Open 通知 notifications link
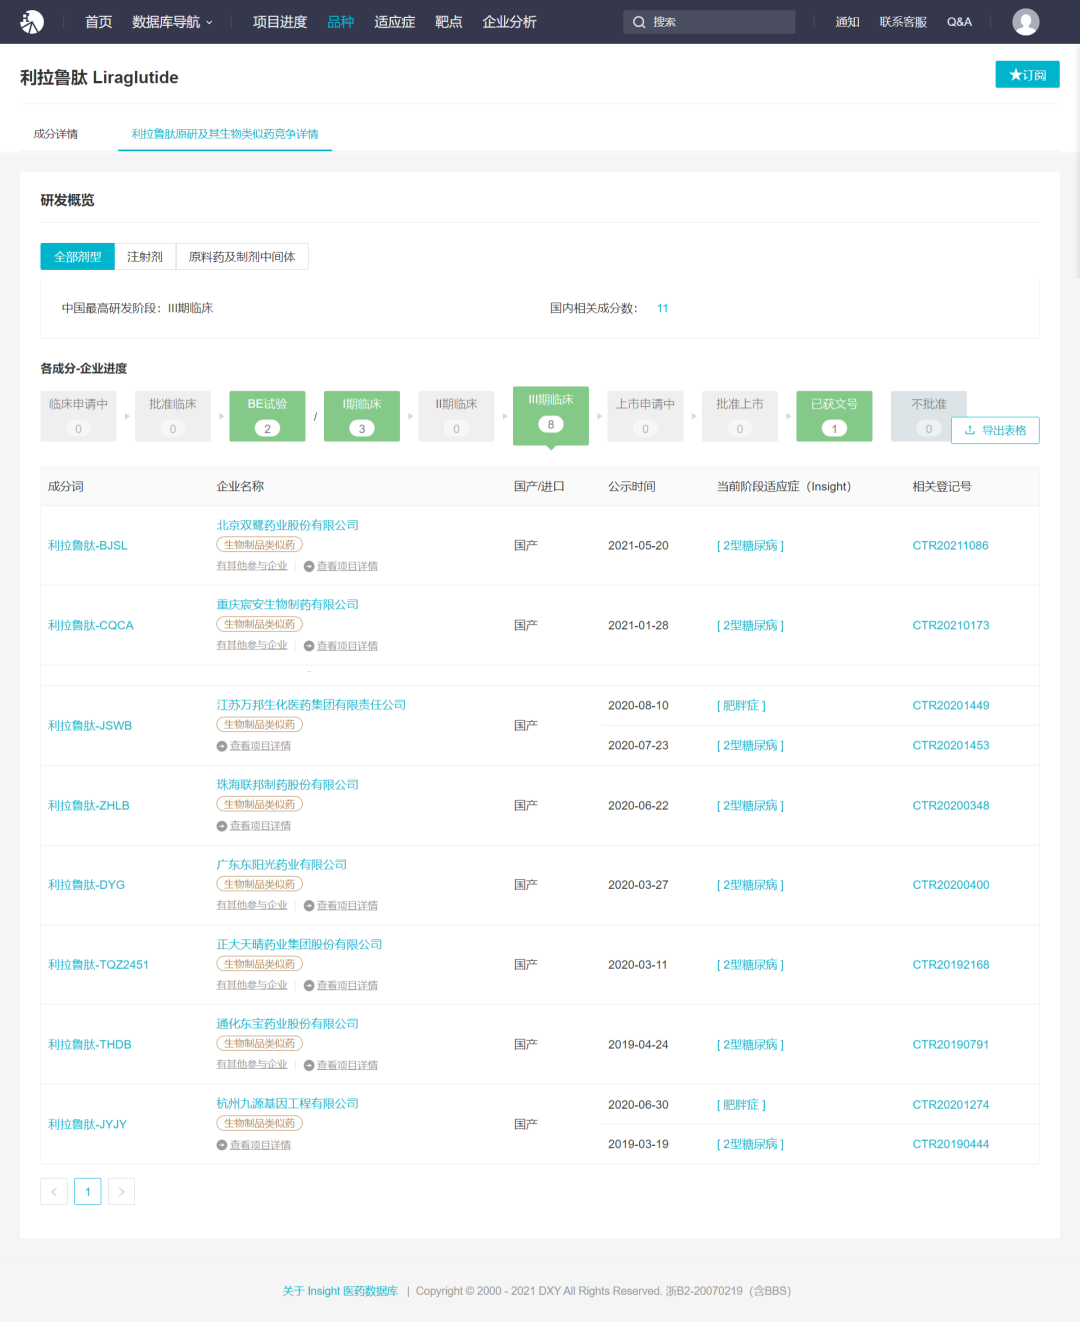1080x1322 pixels. click(848, 22)
